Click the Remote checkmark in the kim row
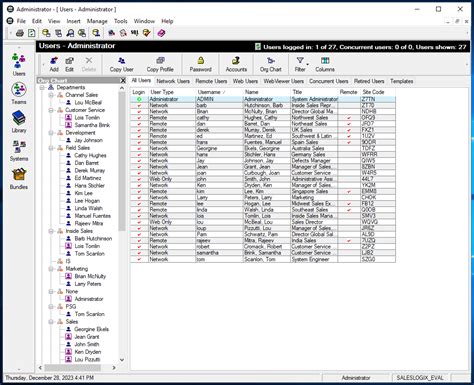Screen dimensions: 474x385 point(349,191)
